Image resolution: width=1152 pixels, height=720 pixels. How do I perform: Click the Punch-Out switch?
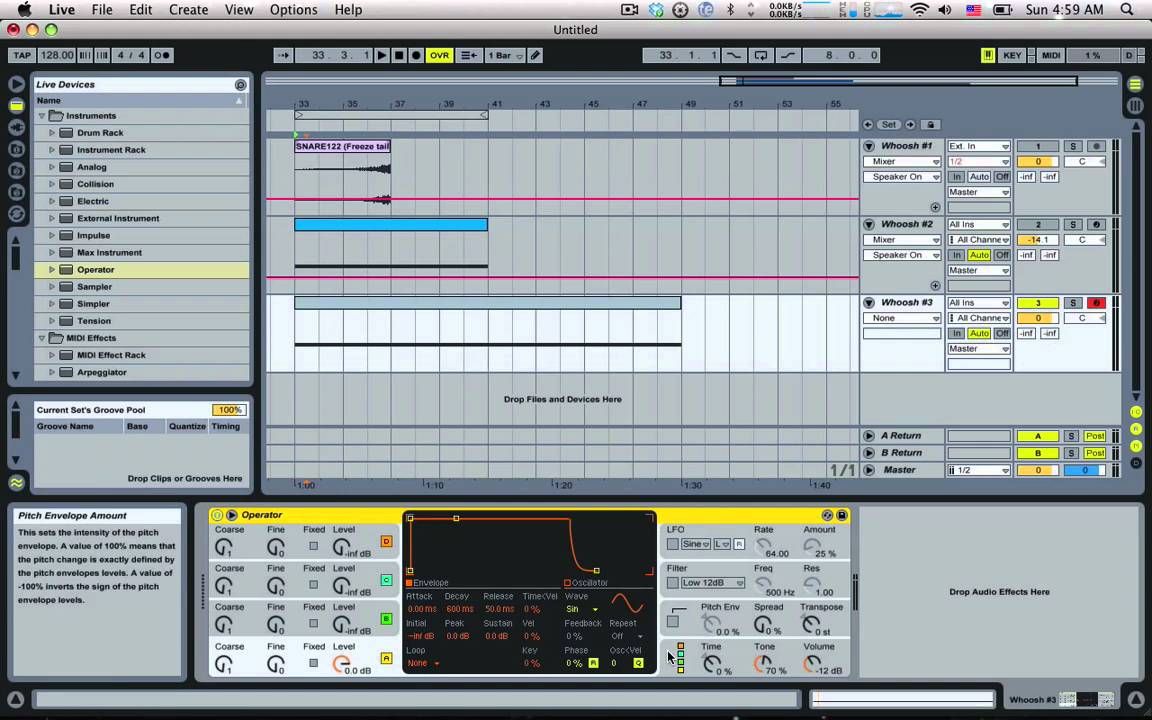788,55
